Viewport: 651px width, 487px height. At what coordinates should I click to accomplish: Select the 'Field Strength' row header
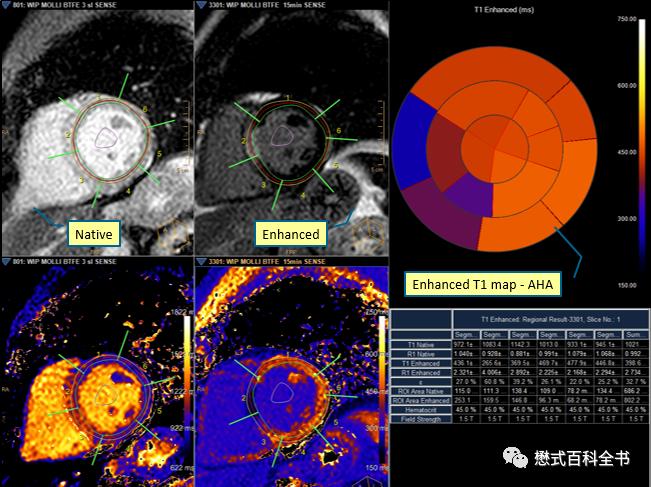(x=421, y=419)
